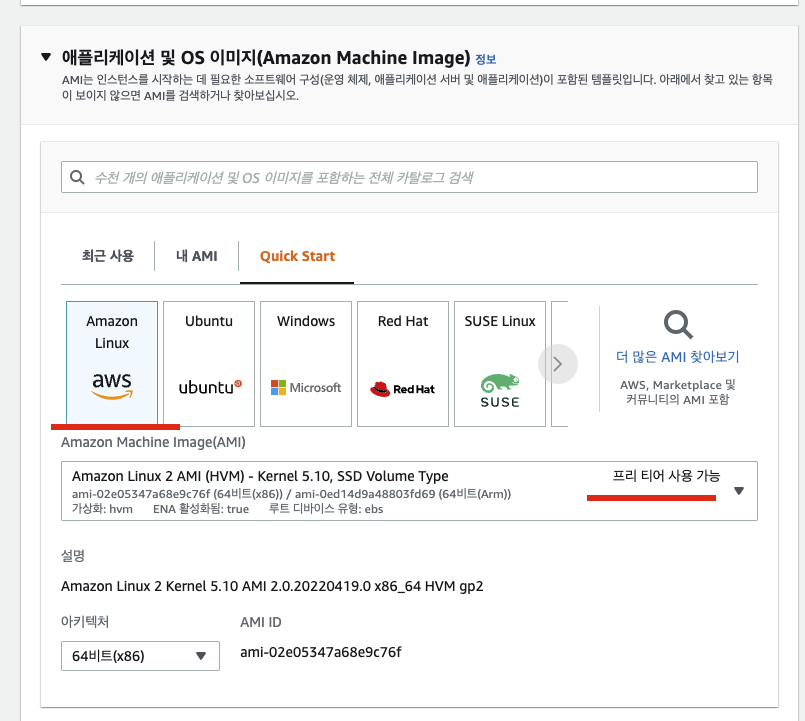Click the Red Hat logo
Viewport: 805px width, 721px height.
[x=402, y=389]
